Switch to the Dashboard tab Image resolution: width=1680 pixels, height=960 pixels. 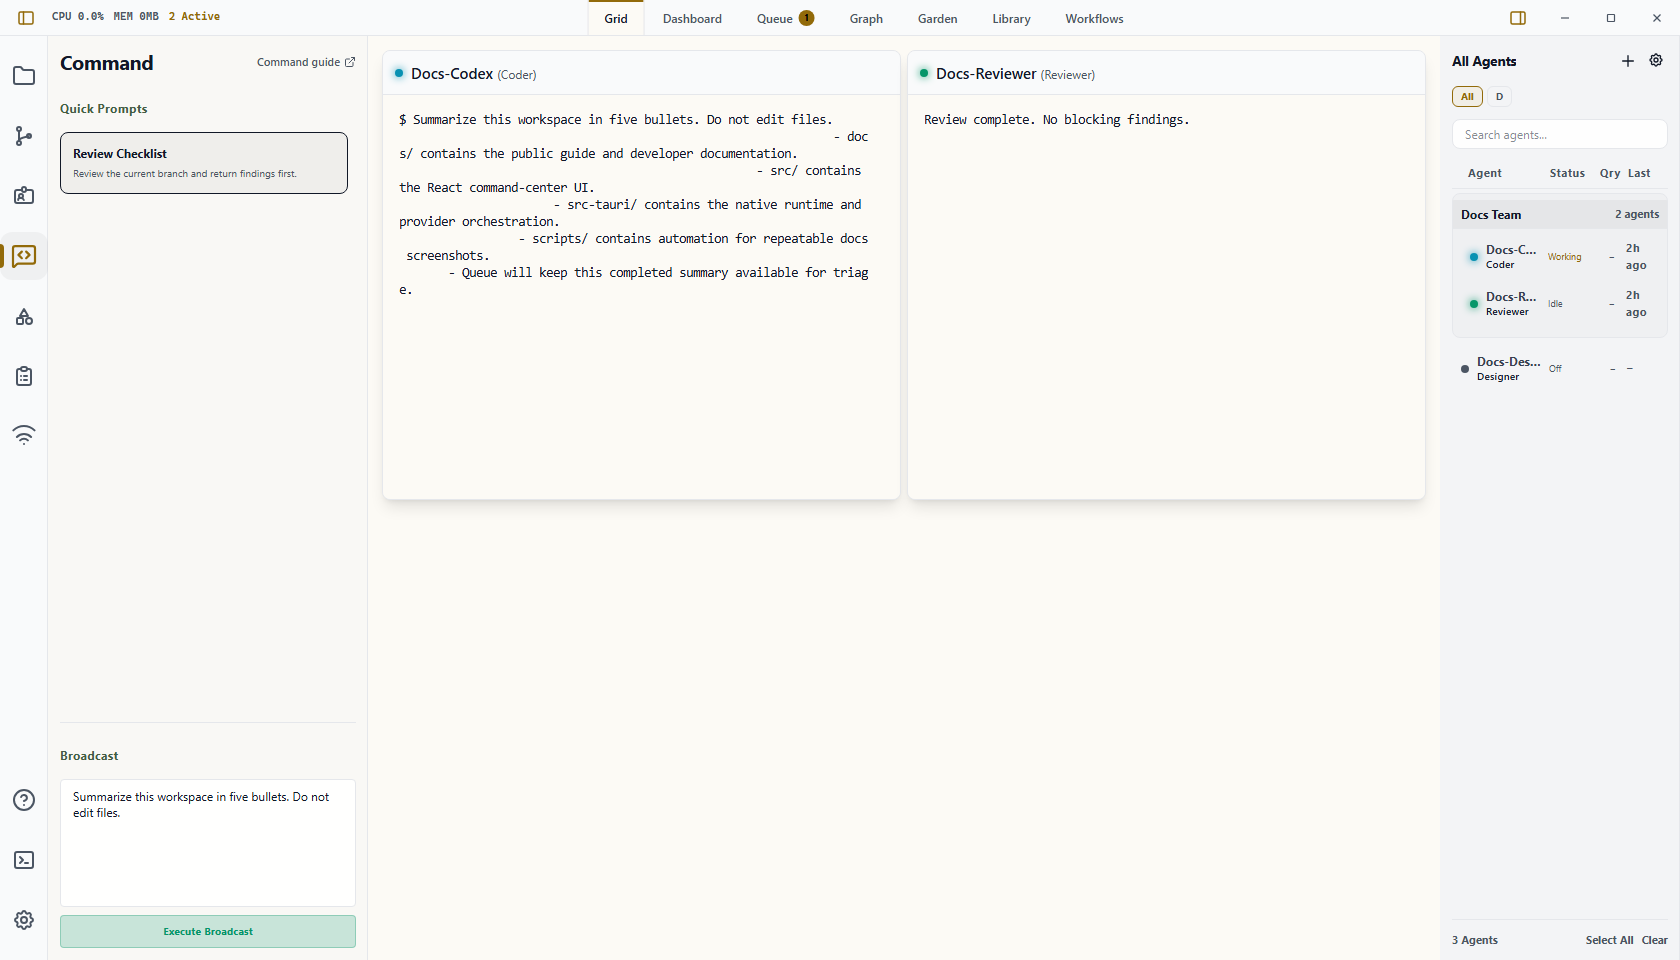point(692,19)
